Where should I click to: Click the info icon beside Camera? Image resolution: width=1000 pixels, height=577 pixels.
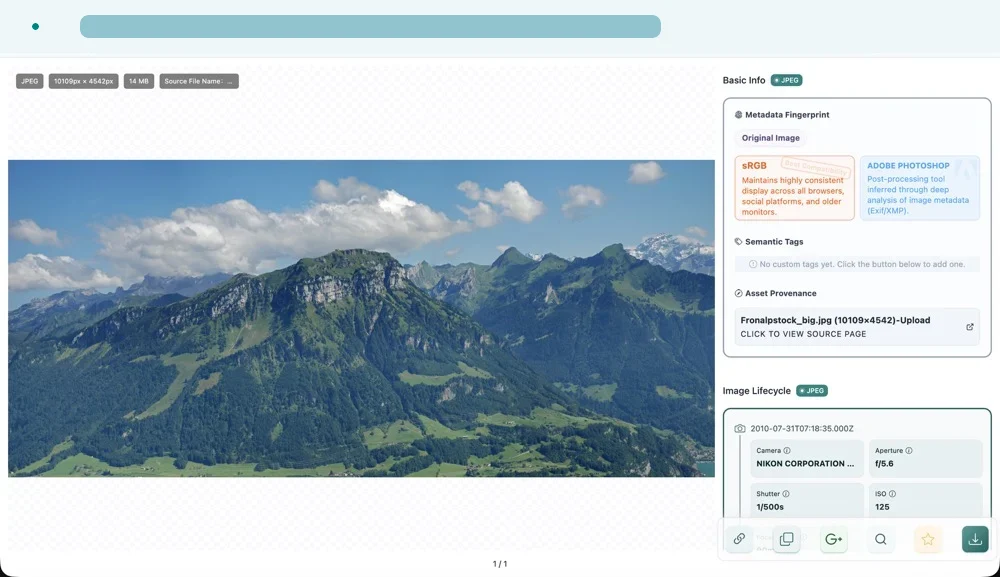point(787,450)
